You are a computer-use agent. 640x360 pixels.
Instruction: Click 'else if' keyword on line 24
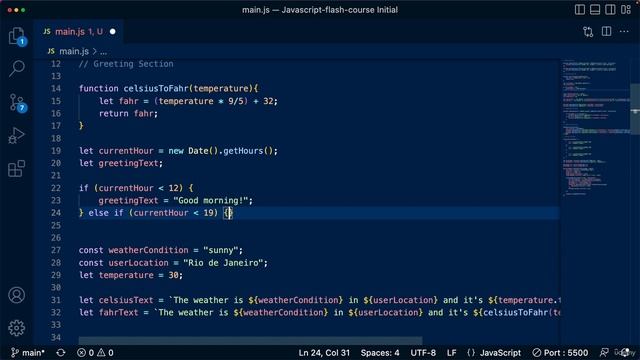(x=106, y=213)
